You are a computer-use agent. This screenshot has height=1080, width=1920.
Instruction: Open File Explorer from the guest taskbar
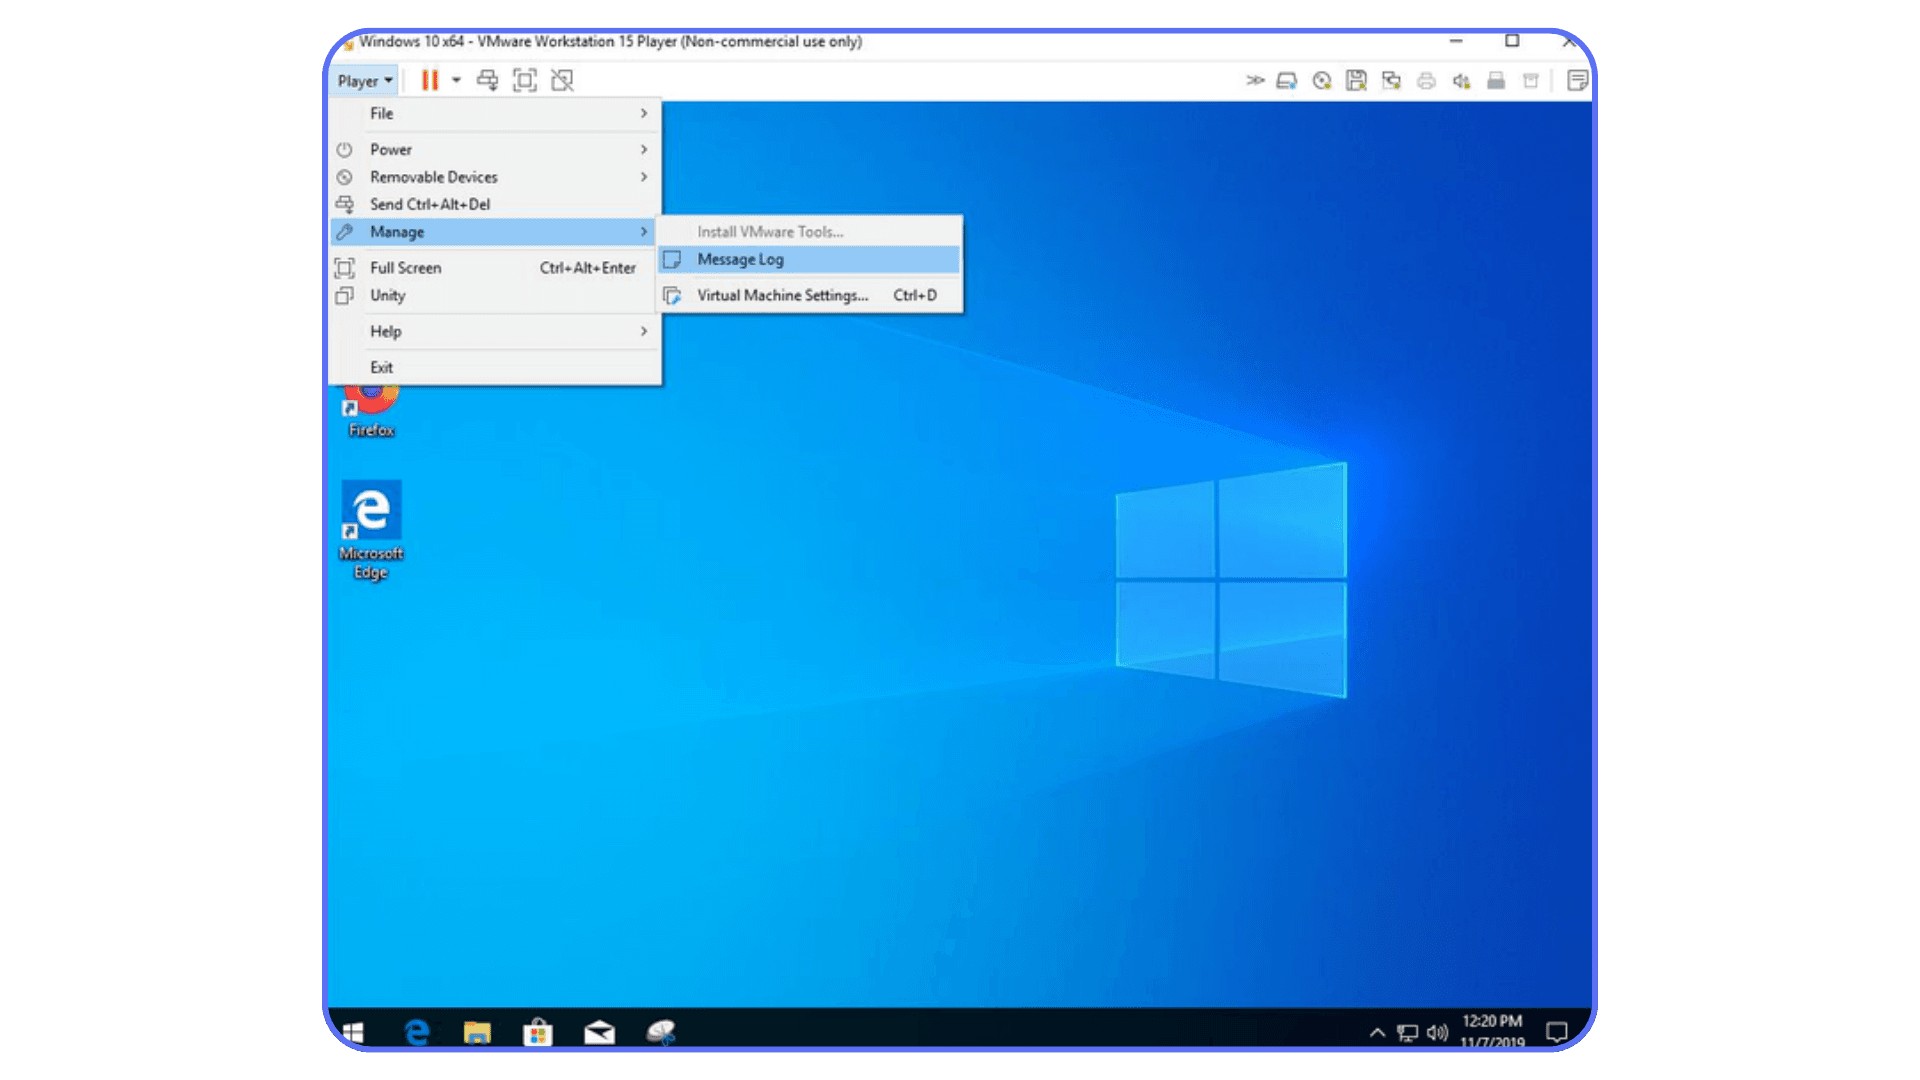coord(477,1031)
